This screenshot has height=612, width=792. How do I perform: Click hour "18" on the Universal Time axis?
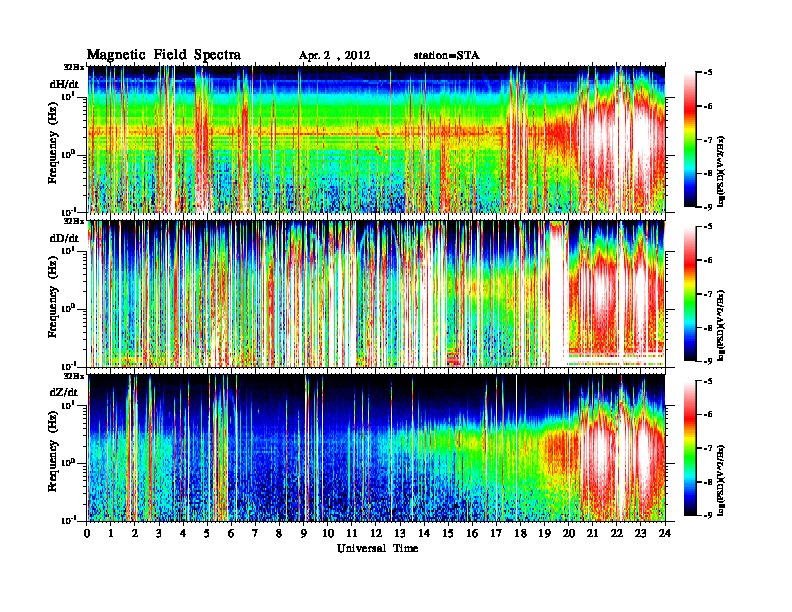[520, 533]
